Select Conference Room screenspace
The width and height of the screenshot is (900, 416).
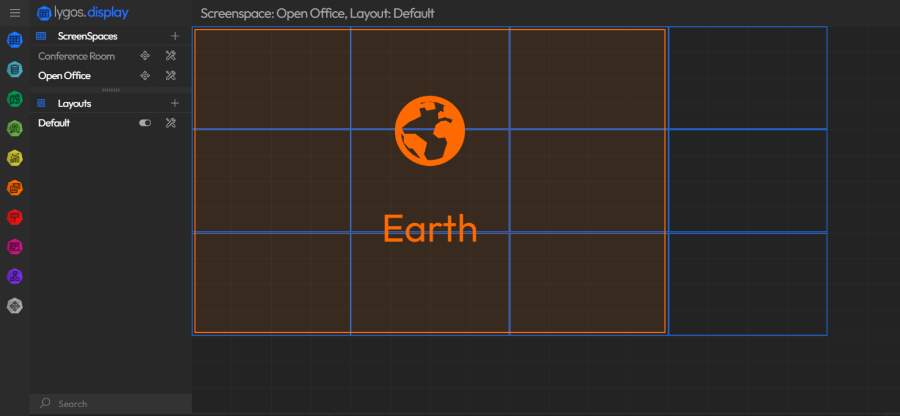(76, 56)
